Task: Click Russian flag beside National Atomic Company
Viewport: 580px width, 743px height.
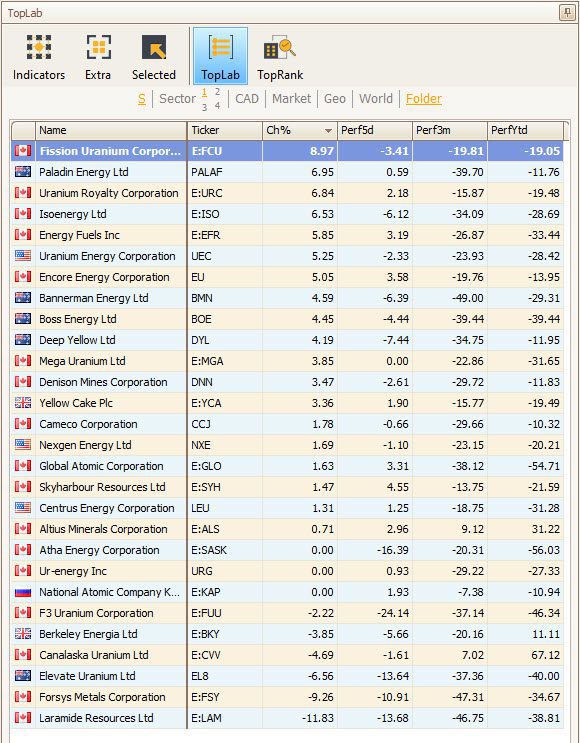Action: 23,592
